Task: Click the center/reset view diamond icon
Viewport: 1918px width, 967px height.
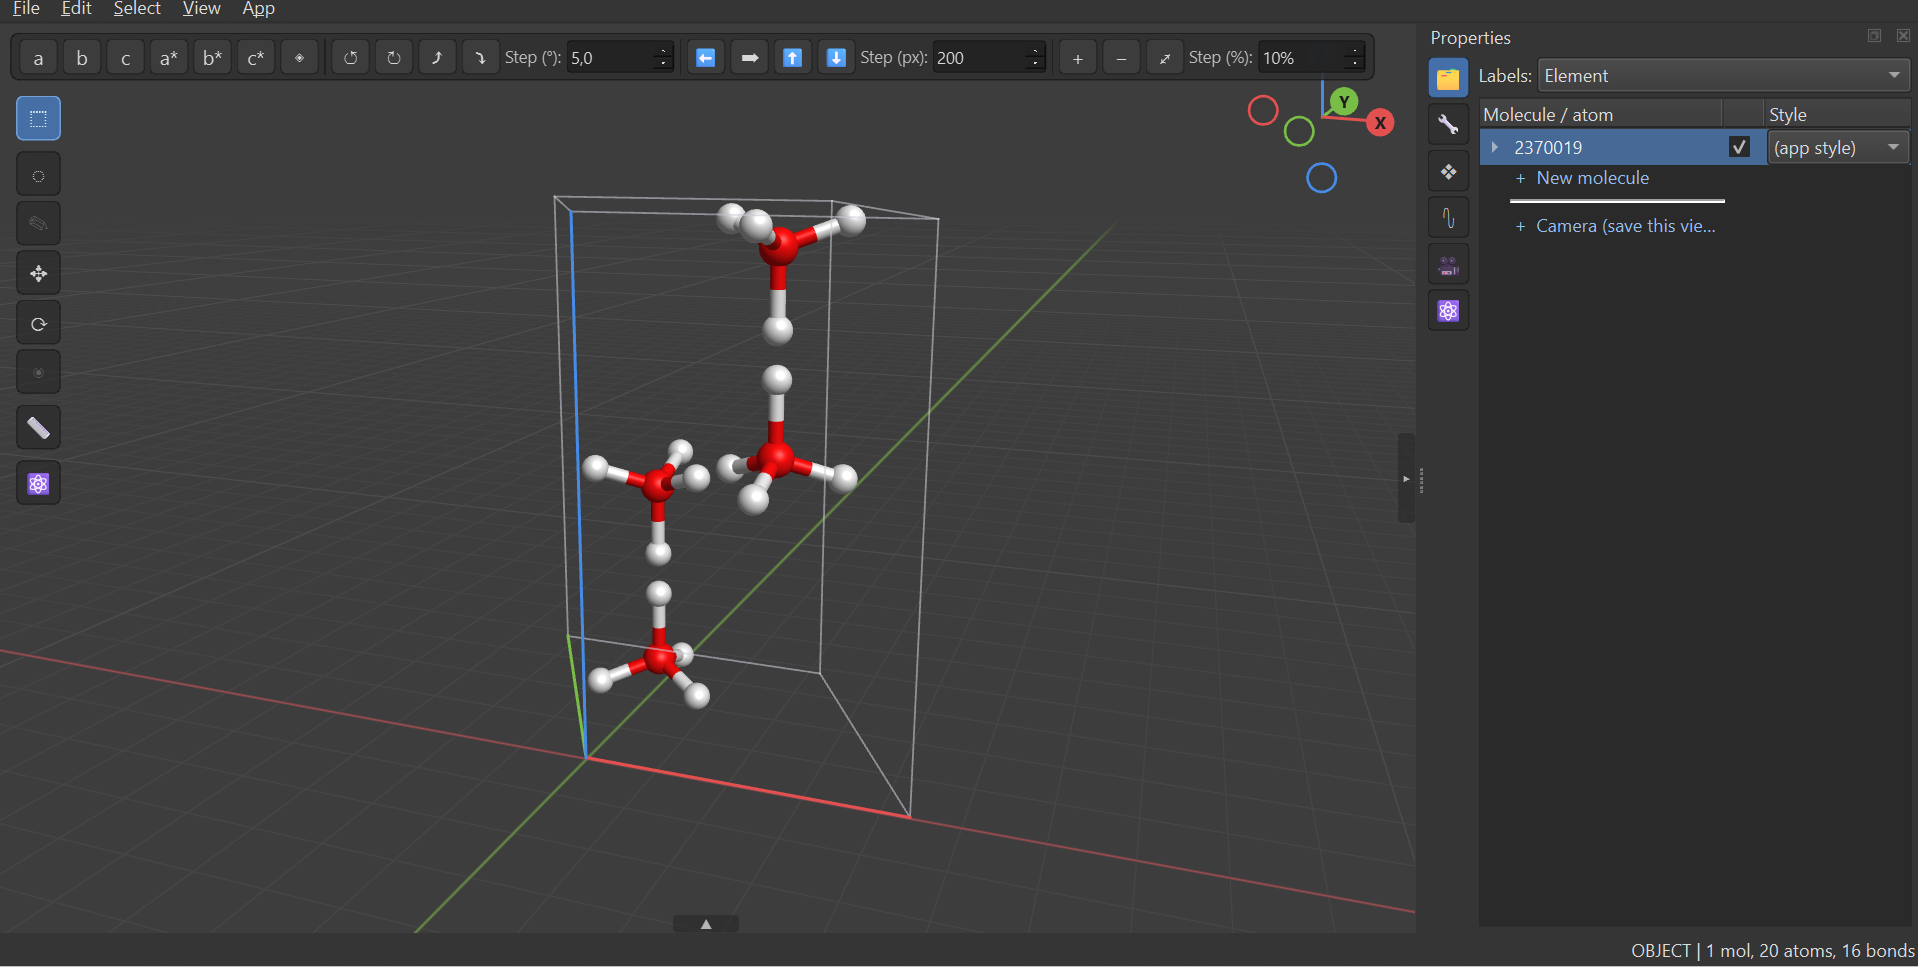Action: tap(299, 58)
